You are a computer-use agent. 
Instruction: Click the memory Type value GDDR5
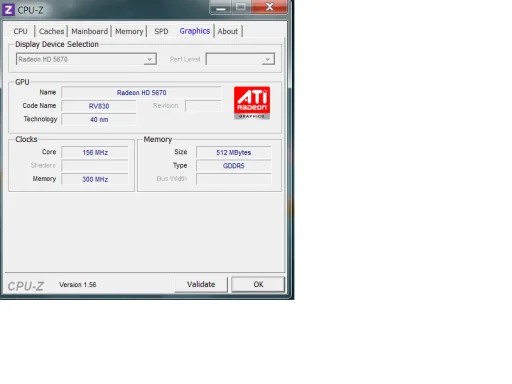pyautogui.click(x=234, y=166)
